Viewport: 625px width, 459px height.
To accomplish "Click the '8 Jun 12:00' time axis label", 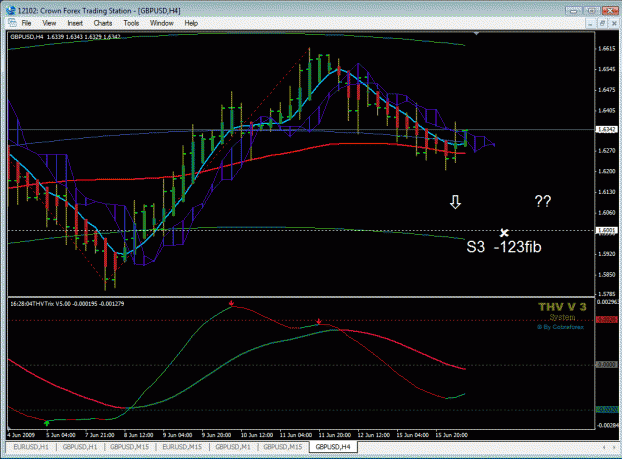I will pyautogui.click(x=138, y=435).
